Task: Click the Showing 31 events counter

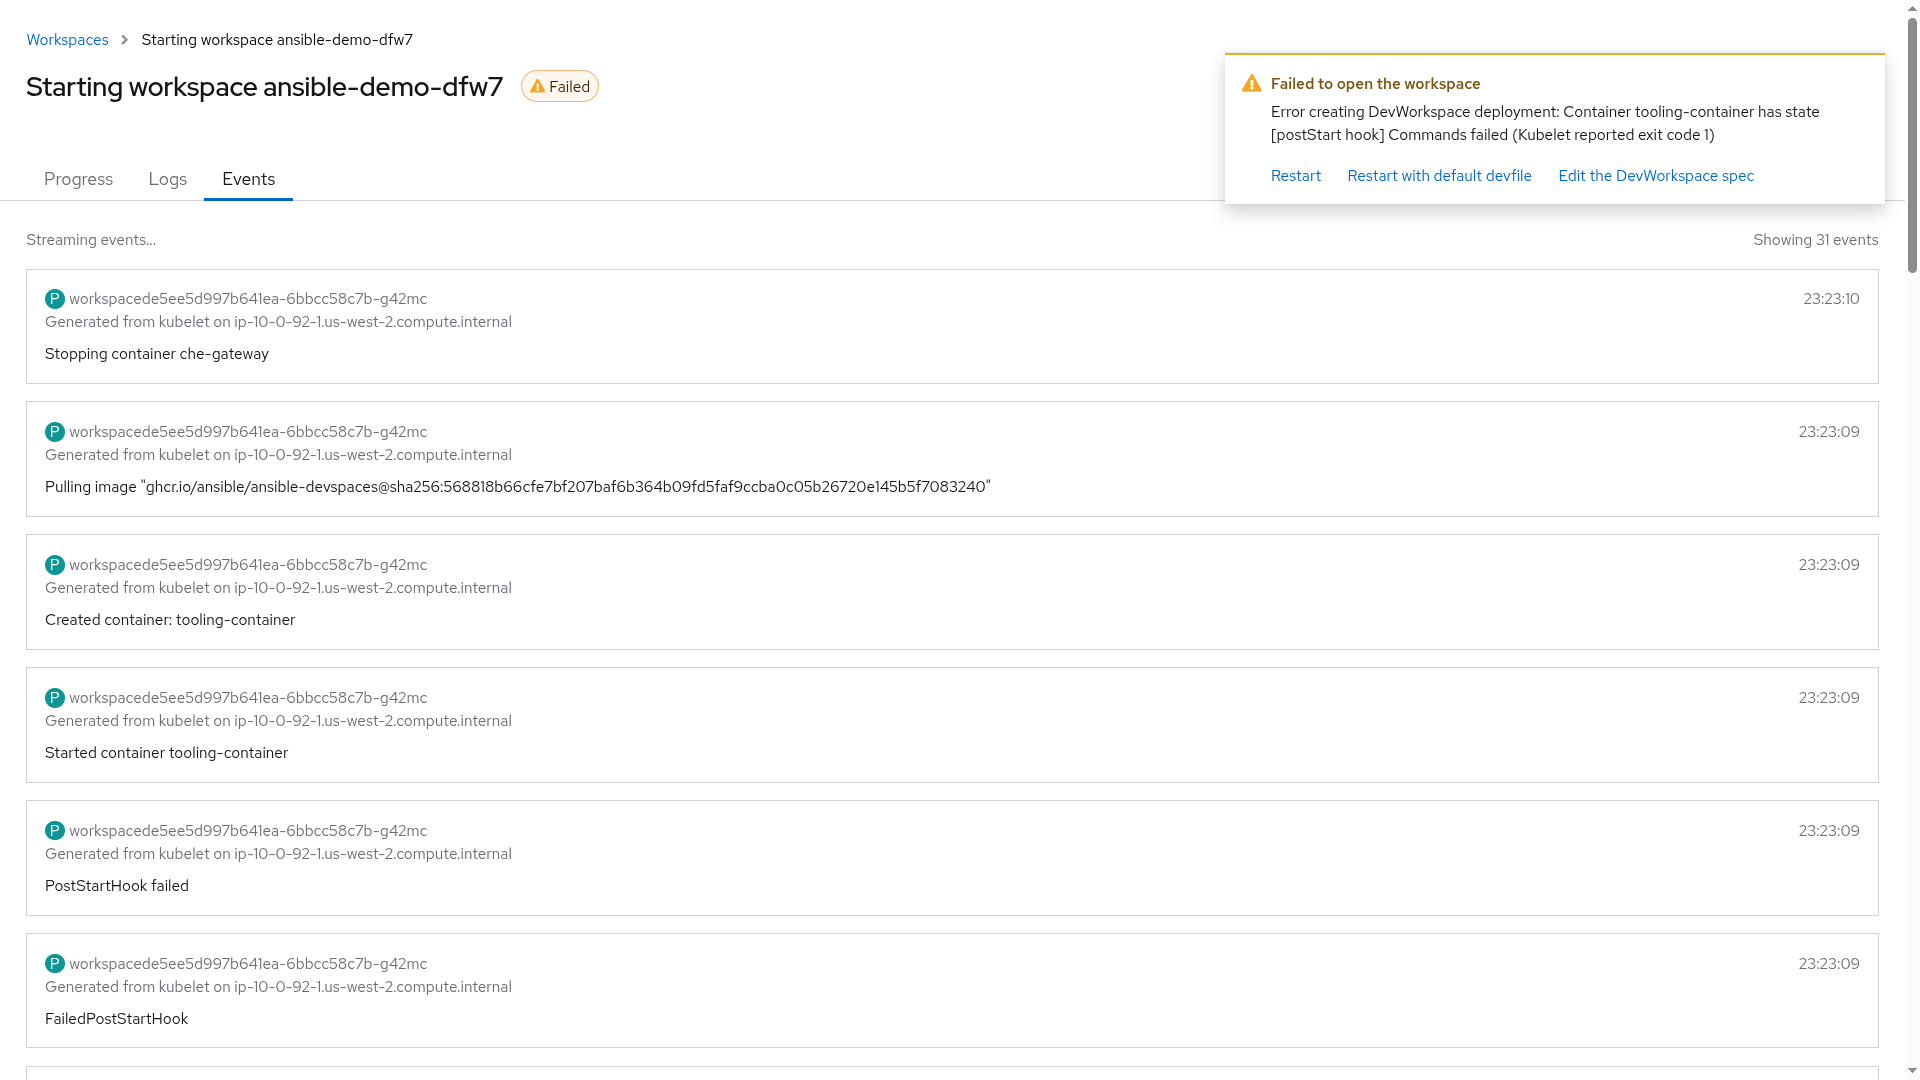Action: click(1815, 240)
